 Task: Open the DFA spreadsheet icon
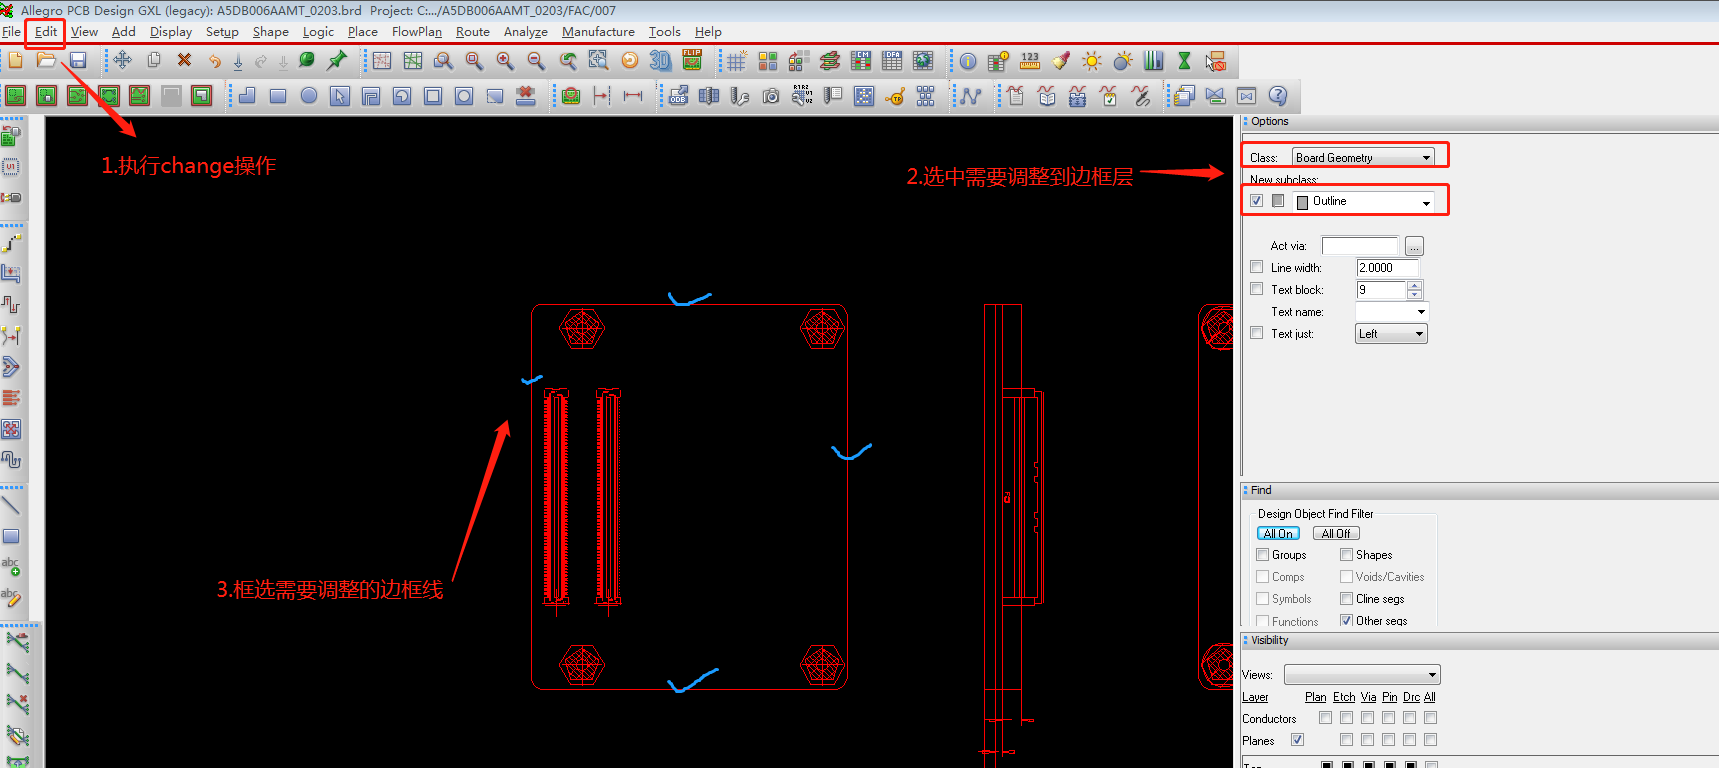892,61
